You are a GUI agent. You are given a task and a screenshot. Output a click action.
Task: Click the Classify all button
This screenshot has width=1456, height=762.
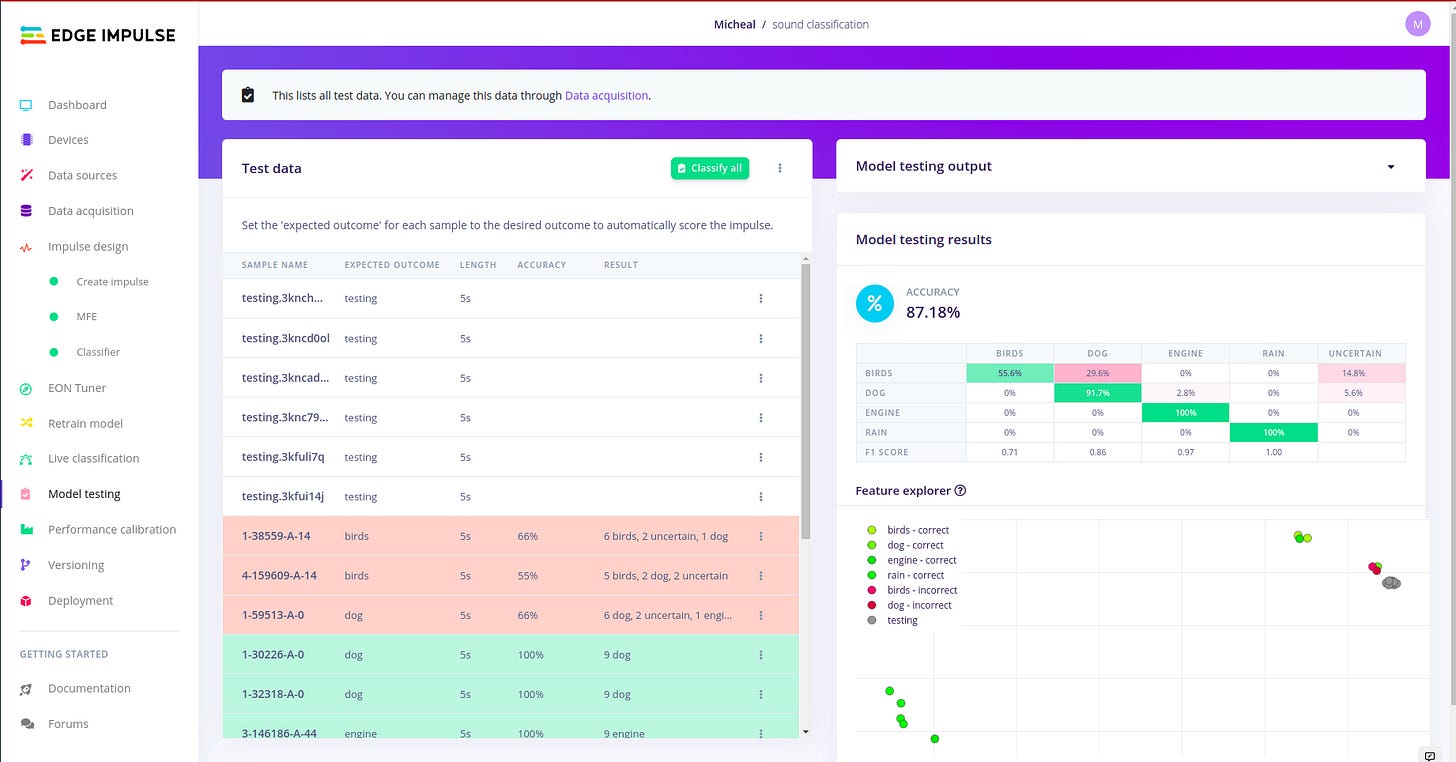click(710, 168)
